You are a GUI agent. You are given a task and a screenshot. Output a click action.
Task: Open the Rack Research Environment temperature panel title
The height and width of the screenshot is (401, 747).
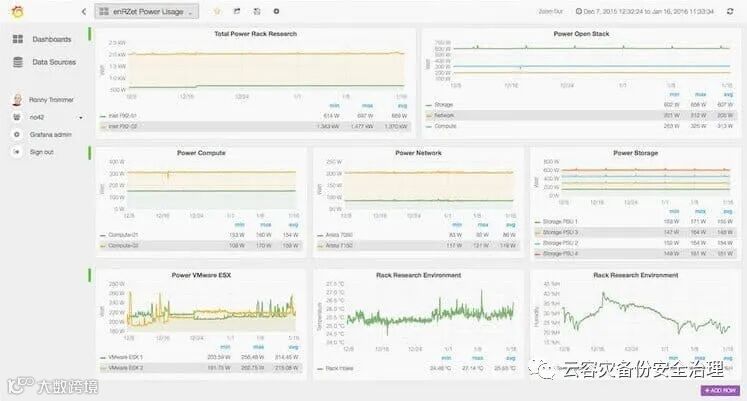[x=418, y=275]
